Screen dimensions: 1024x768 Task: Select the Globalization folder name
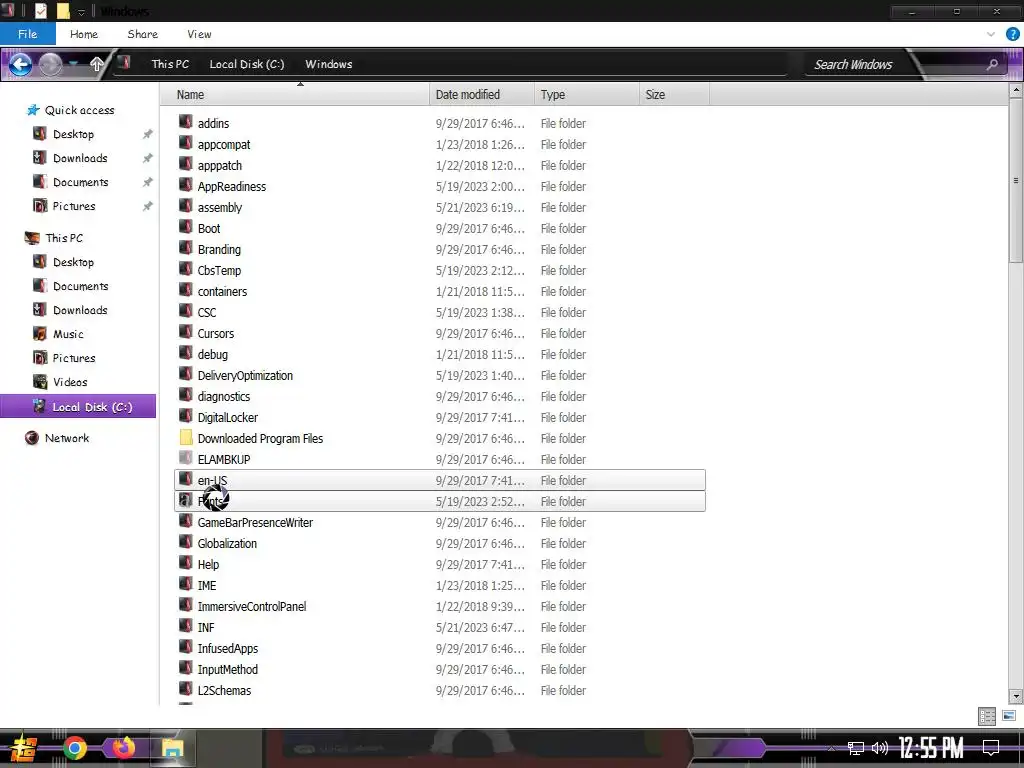pos(227,543)
